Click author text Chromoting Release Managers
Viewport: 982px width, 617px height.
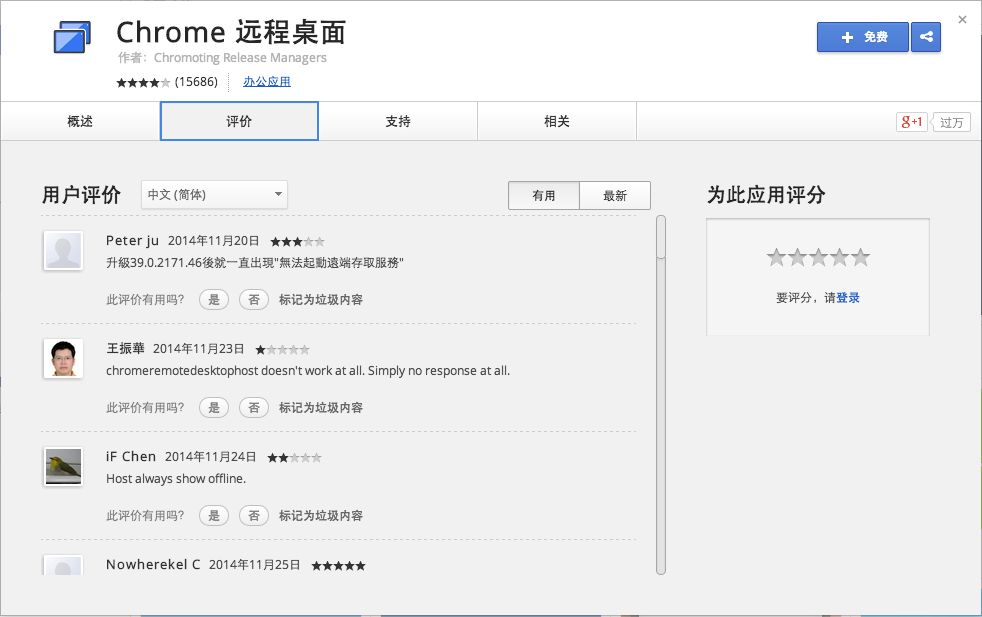click(x=240, y=58)
